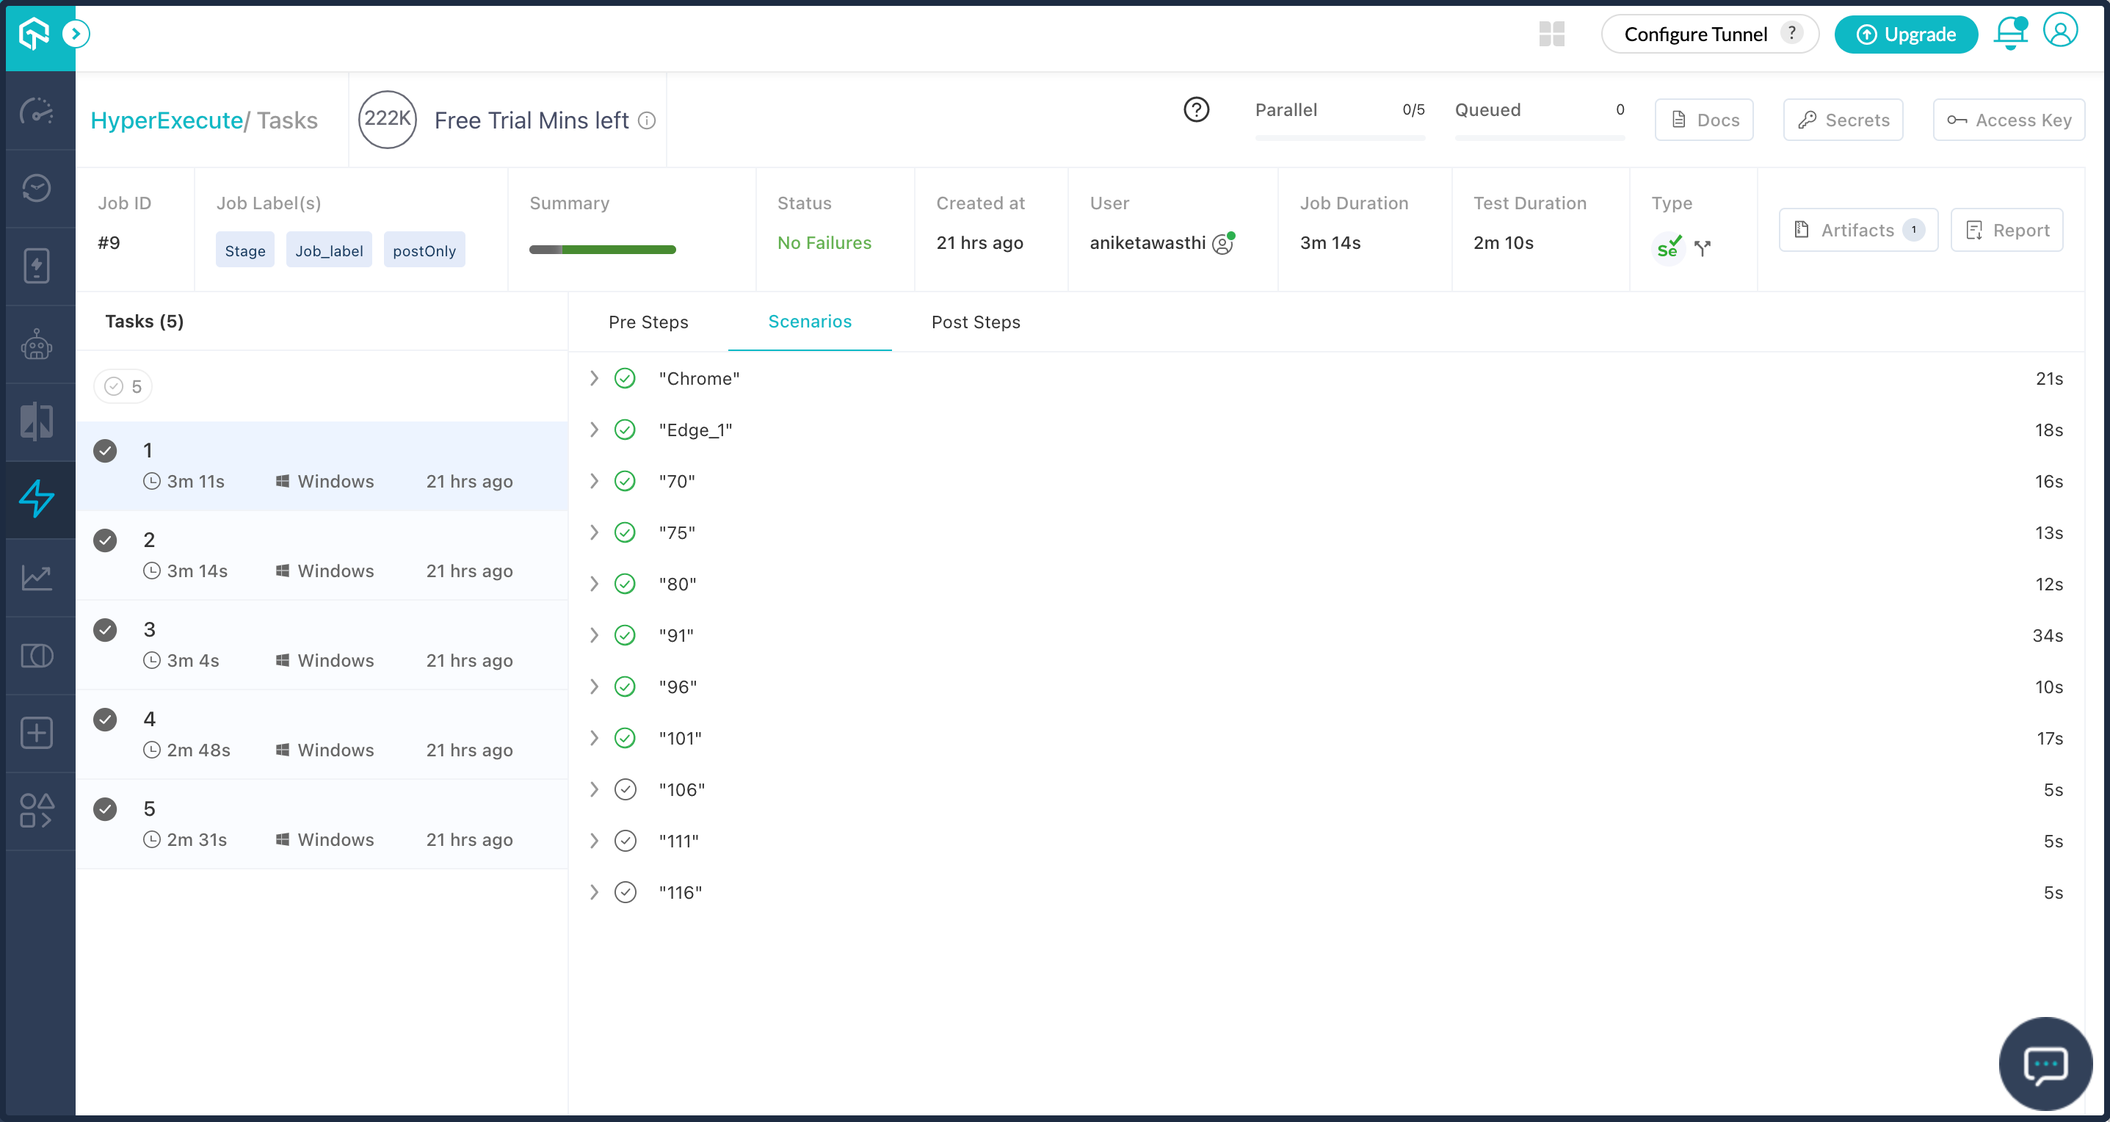Click the notification bell icon
The image size is (2110, 1122).
click(x=2010, y=33)
